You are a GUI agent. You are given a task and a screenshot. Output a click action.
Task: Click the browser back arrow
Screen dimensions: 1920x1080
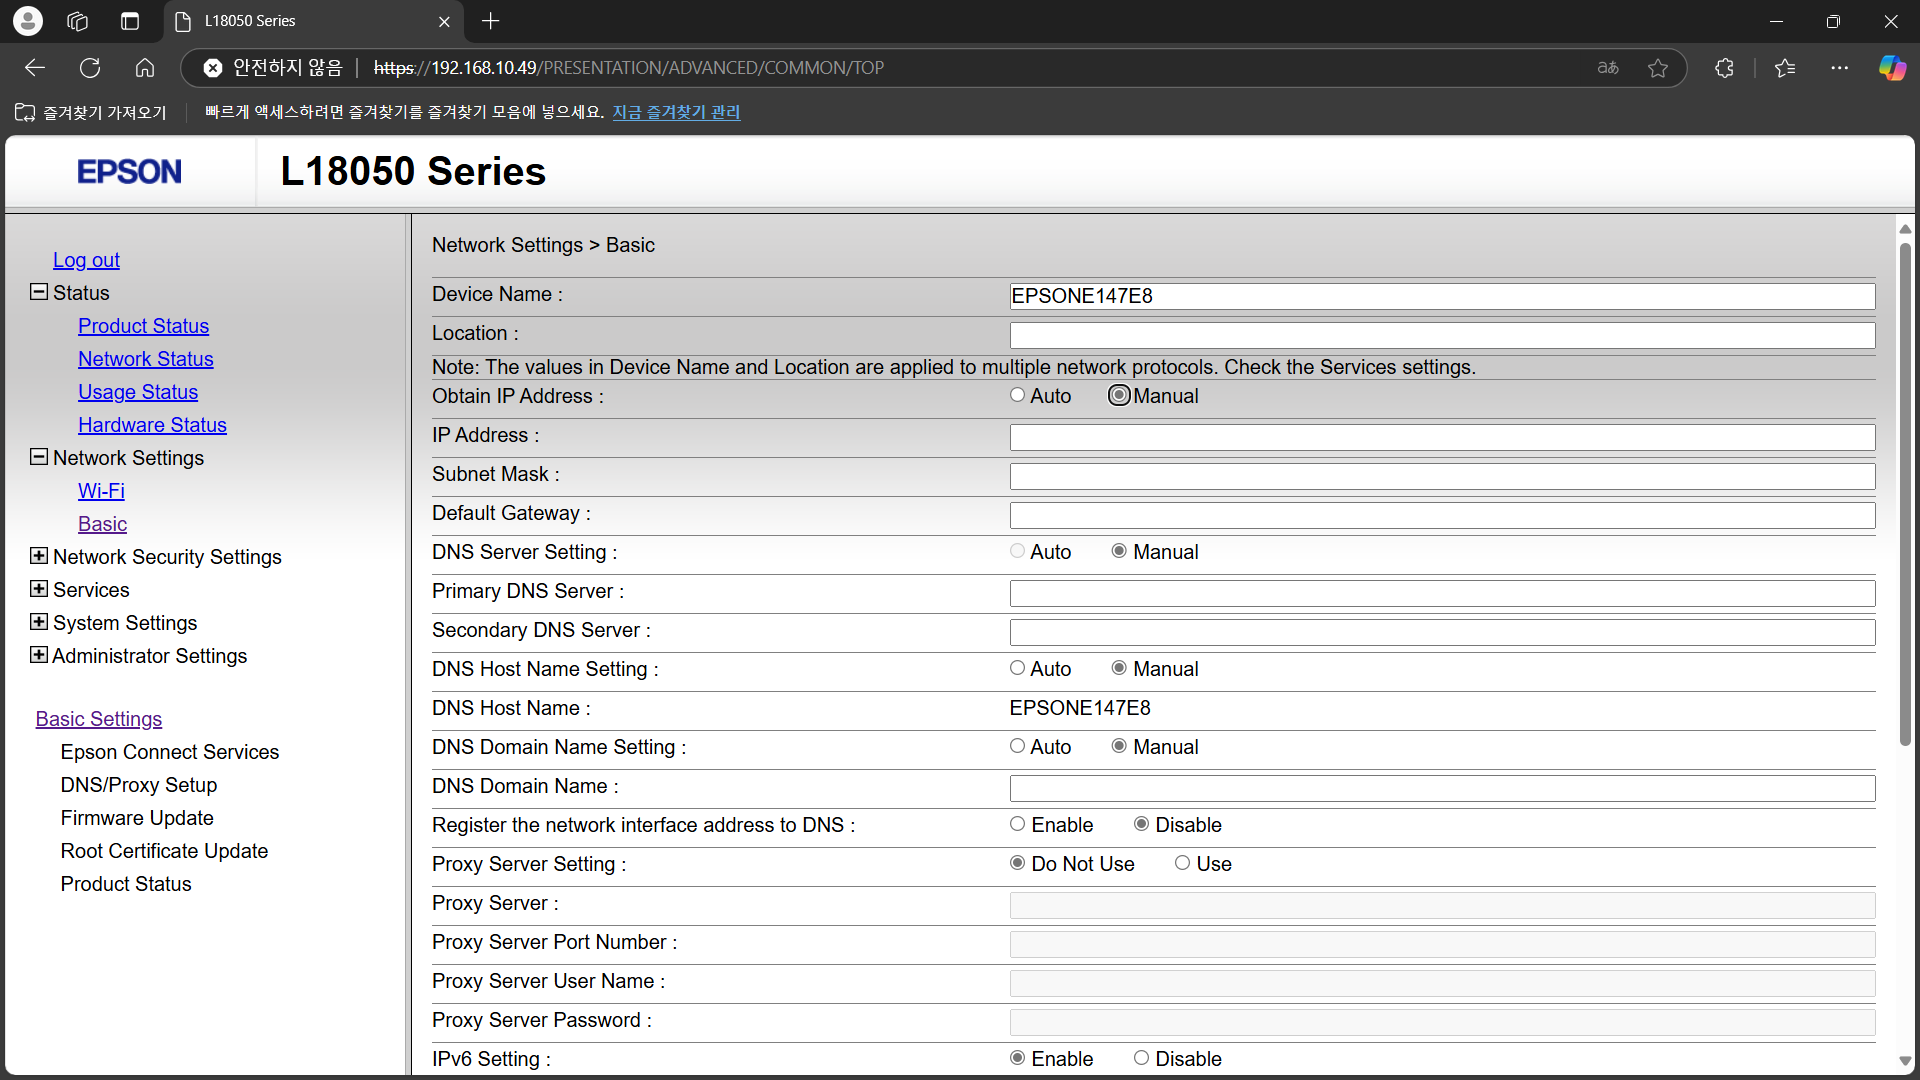pyautogui.click(x=35, y=68)
